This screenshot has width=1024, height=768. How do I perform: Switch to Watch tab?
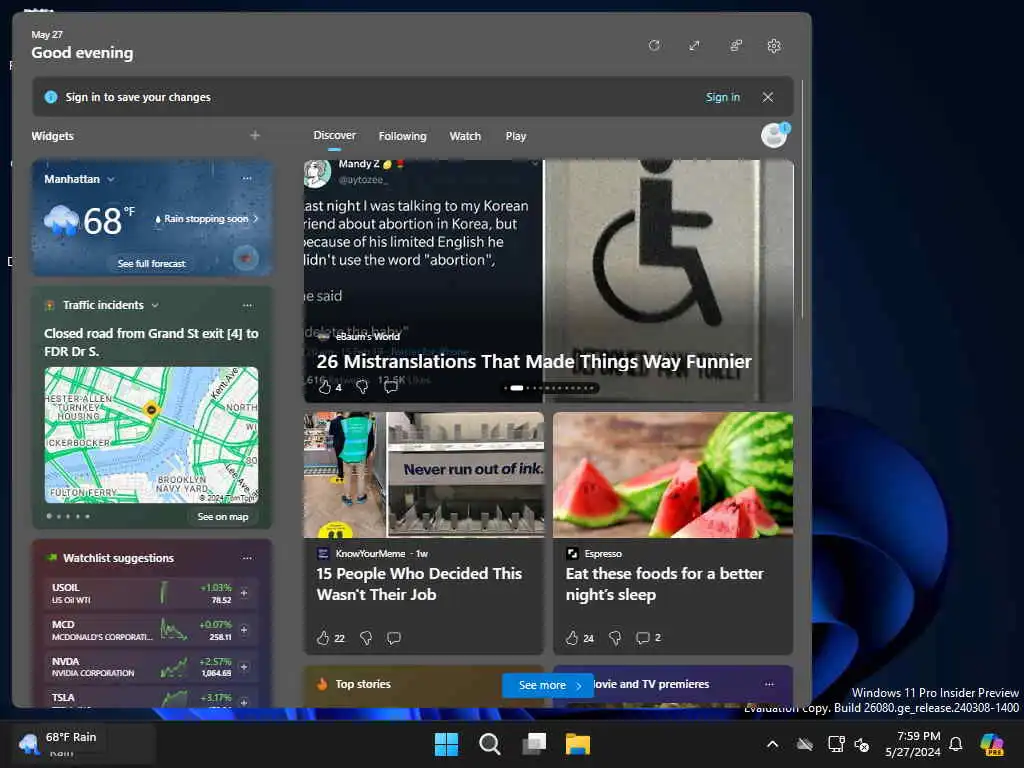pyautogui.click(x=465, y=136)
